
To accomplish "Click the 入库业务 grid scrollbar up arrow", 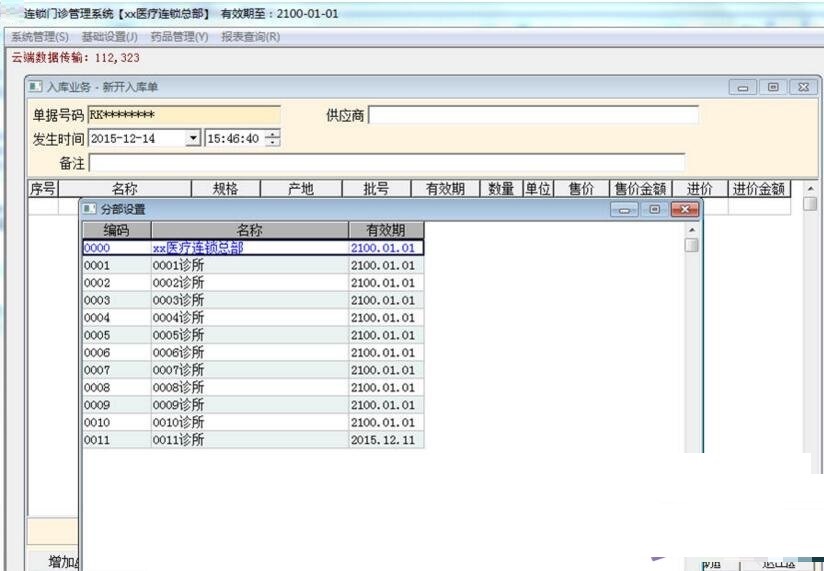I will [810, 188].
